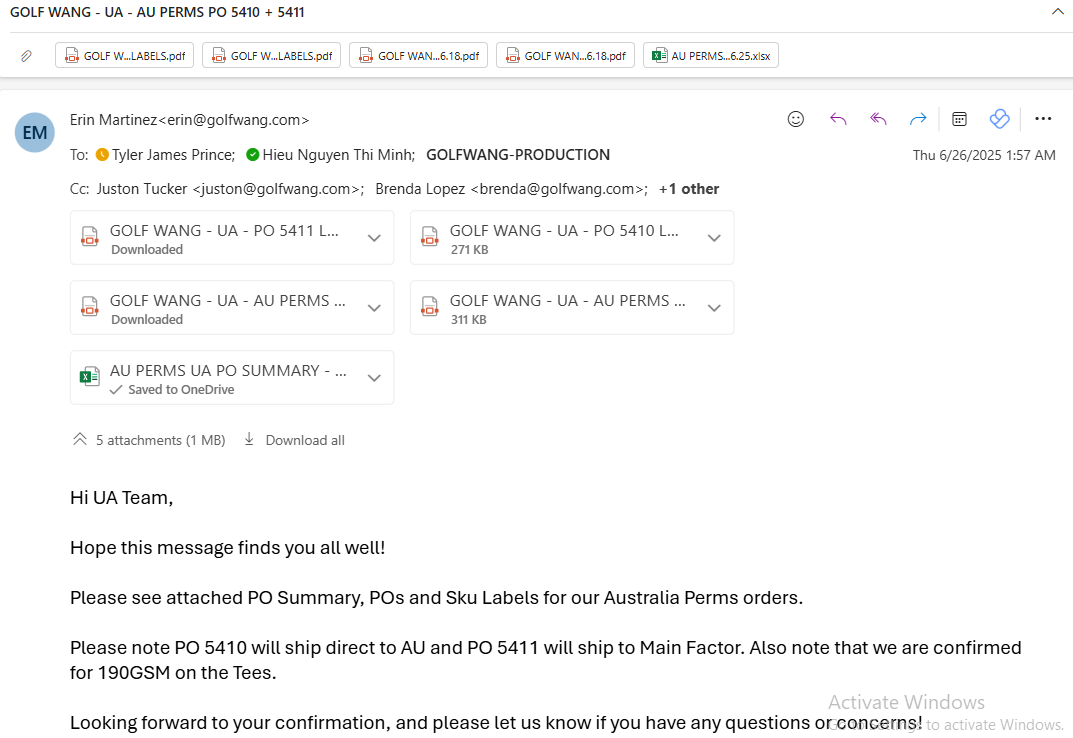This screenshot has width=1073, height=738.
Task: Select recipient Tyler James Prince
Action: click(x=173, y=155)
